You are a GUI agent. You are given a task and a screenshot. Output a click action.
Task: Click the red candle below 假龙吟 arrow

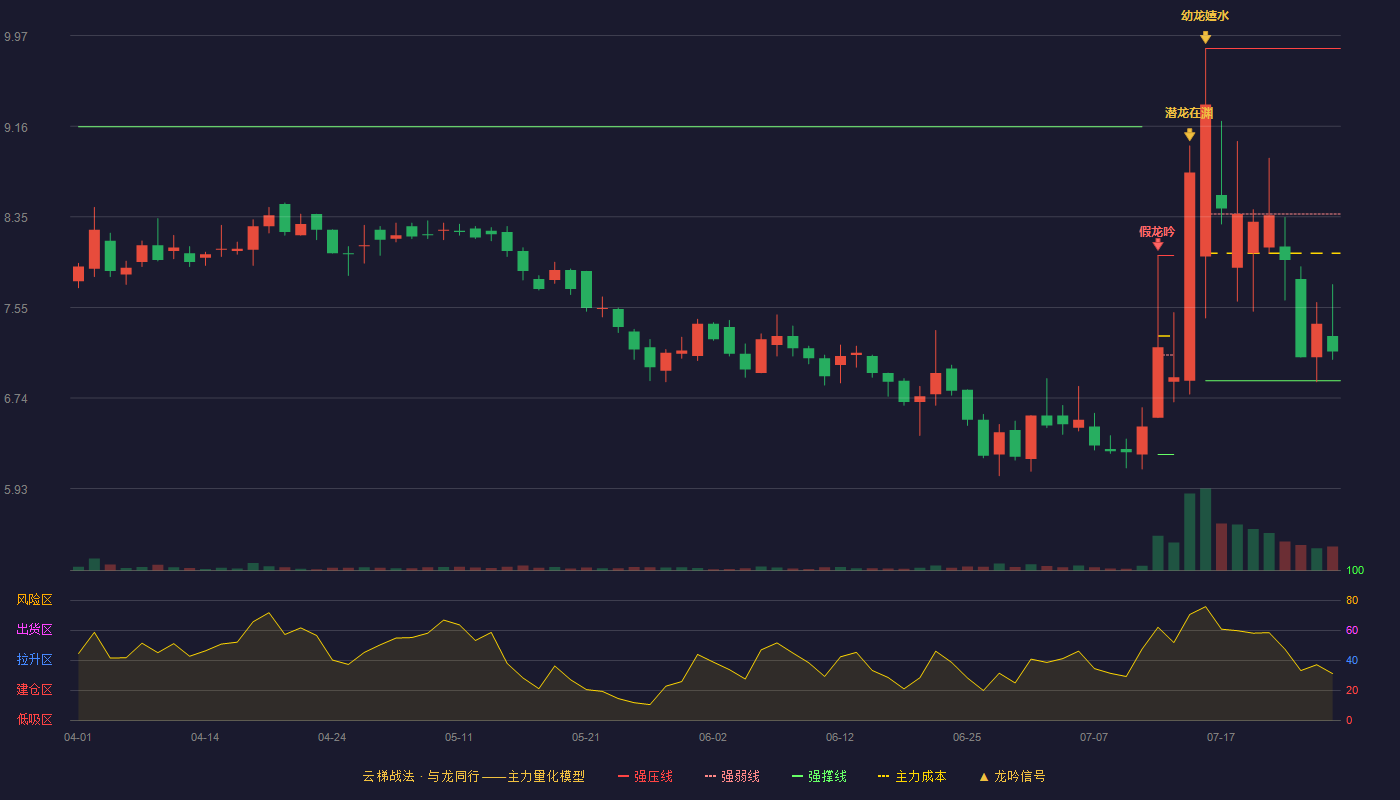click(1157, 382)
